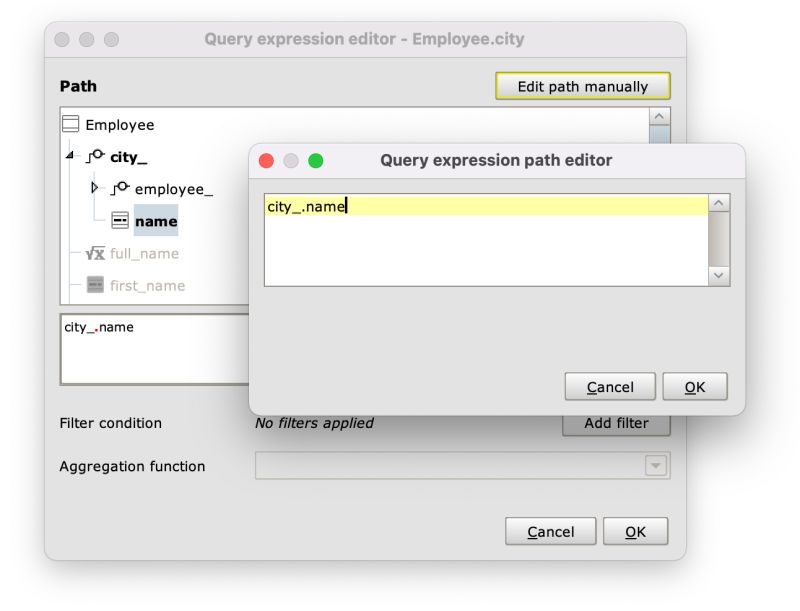Select the Employee root label

[x=120, y=125]
